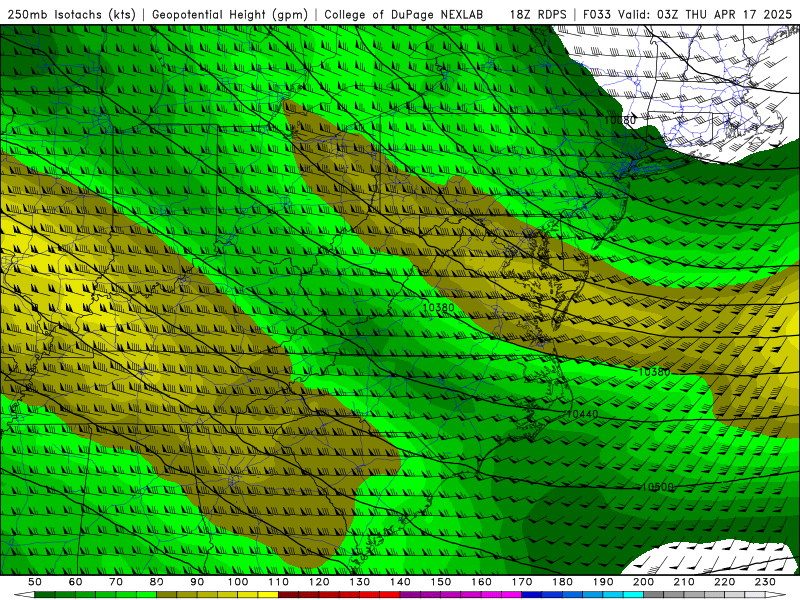Click the right arrow end of the color bar
Screen dimensions: 800x600
point(777,595)
